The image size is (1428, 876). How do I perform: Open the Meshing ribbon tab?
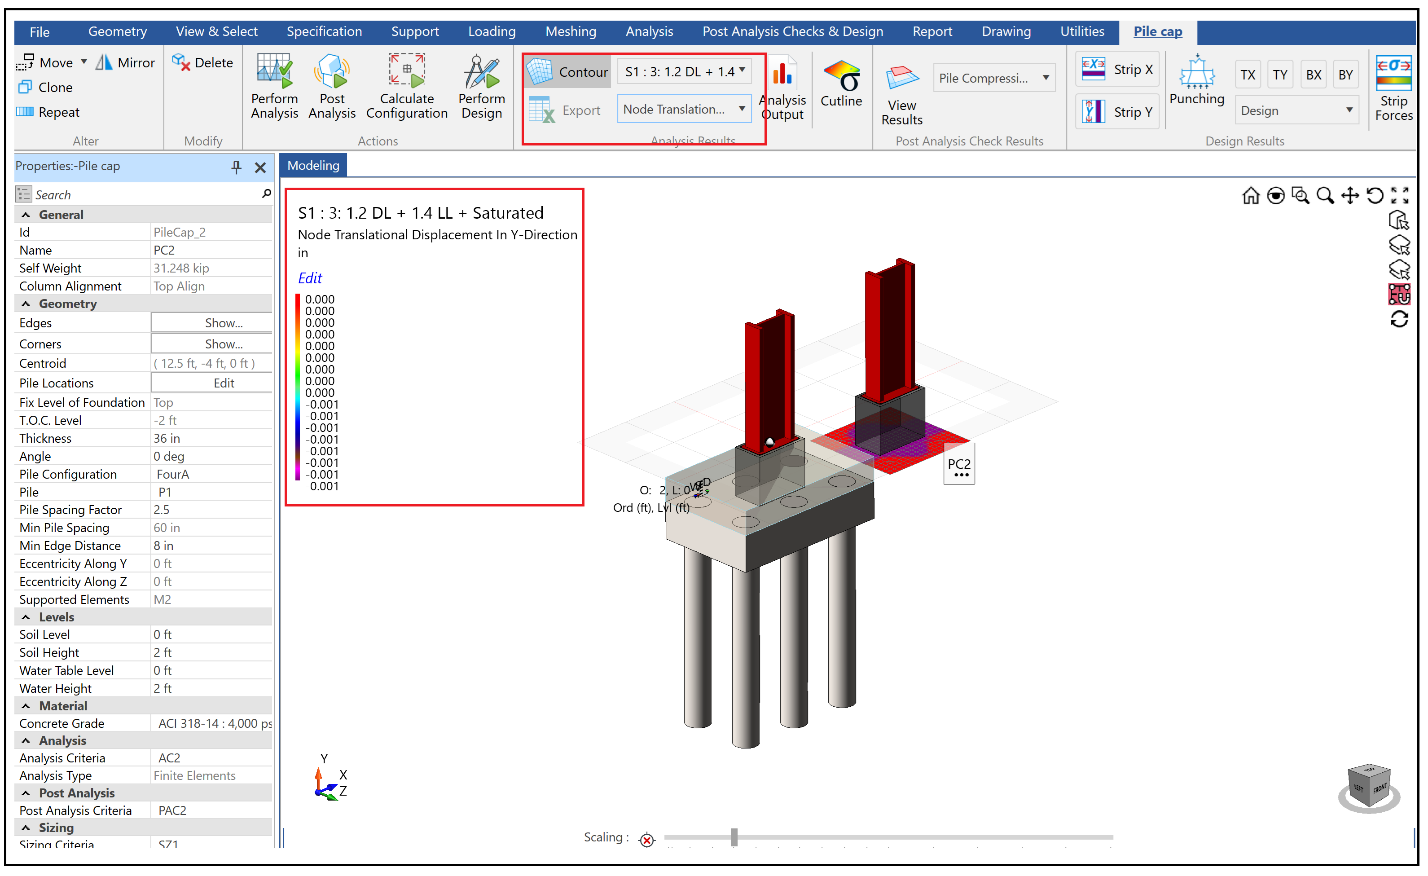[x=571, y=32]
